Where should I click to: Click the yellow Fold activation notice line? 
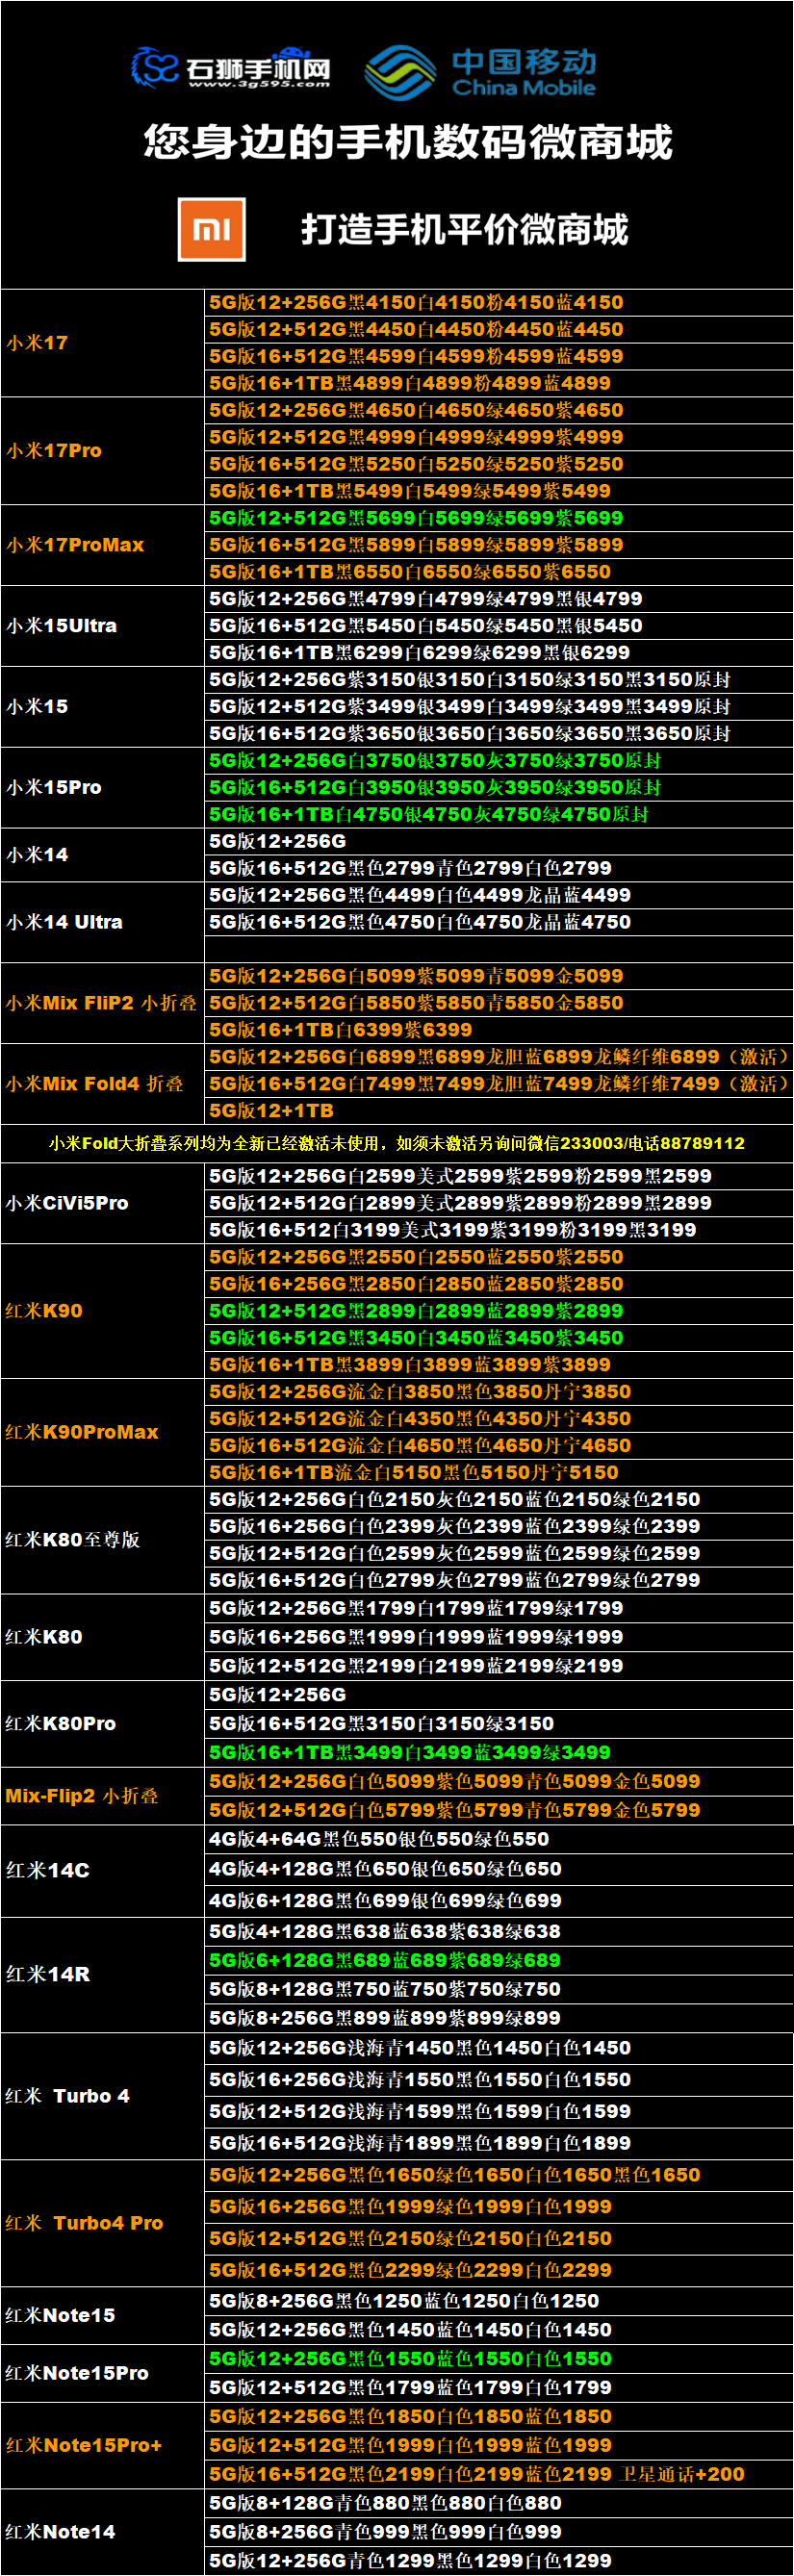pos(396,1143)
